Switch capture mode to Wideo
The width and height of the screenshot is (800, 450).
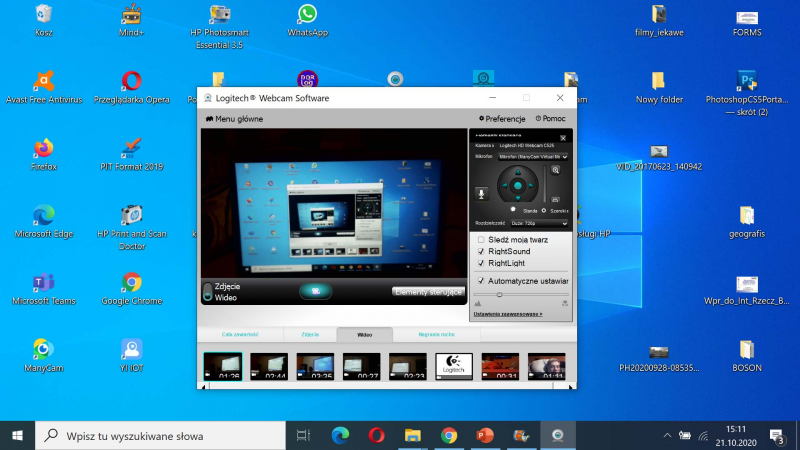[x=226, y=297]
